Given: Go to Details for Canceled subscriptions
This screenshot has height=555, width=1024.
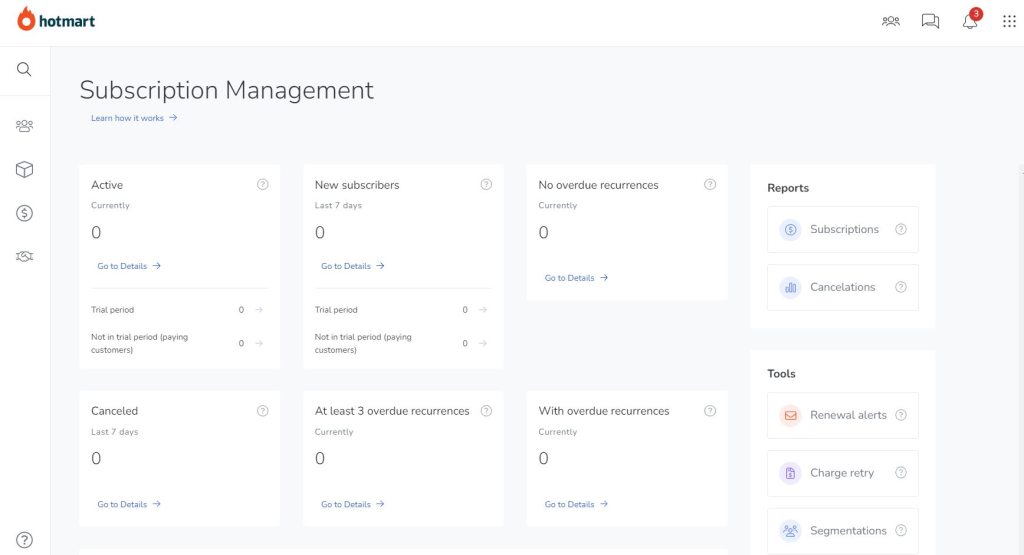Looking at the screenshot, I should [x=129, y=504].
